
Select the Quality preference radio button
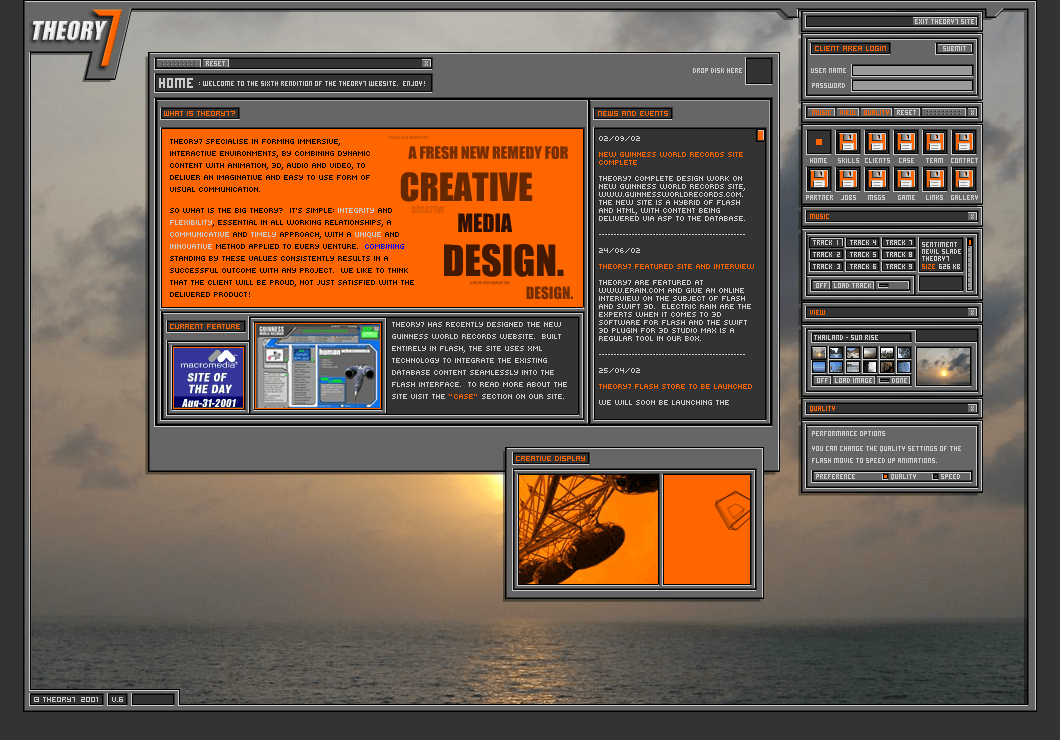[885, 477]
